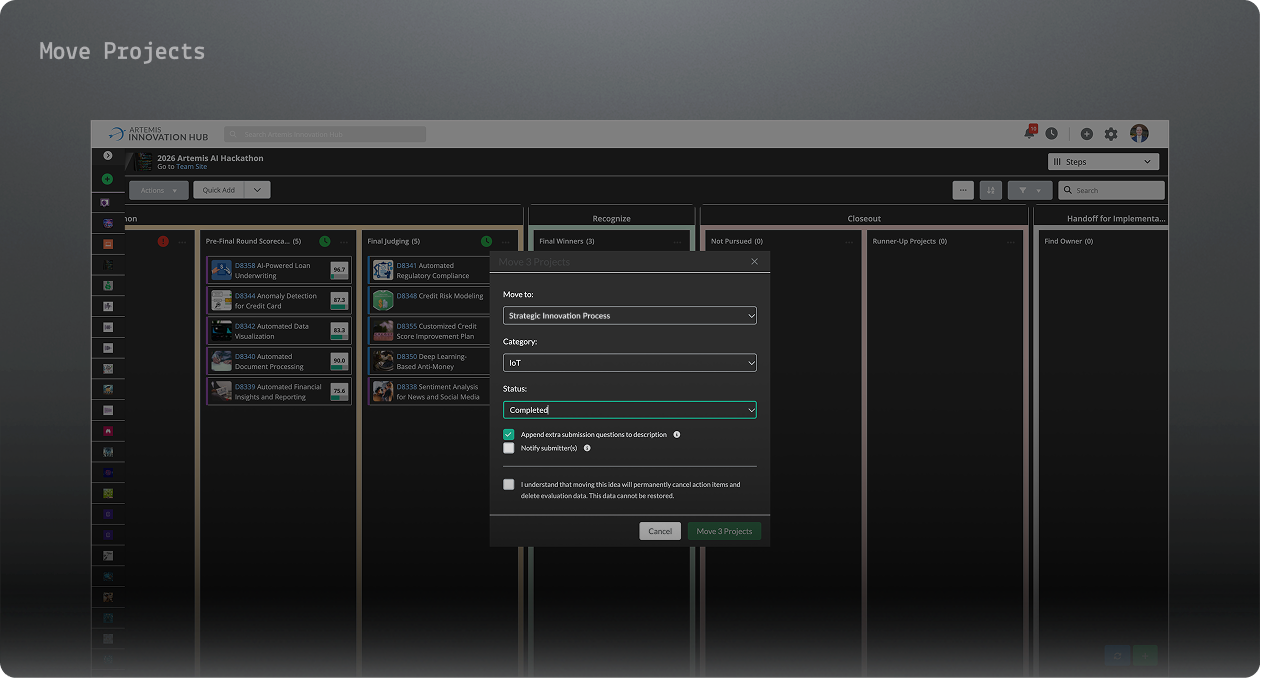Uncheck Append extra submission questions checkbox
Viewport: 1261px width, 678px height.
pos(509,435)
